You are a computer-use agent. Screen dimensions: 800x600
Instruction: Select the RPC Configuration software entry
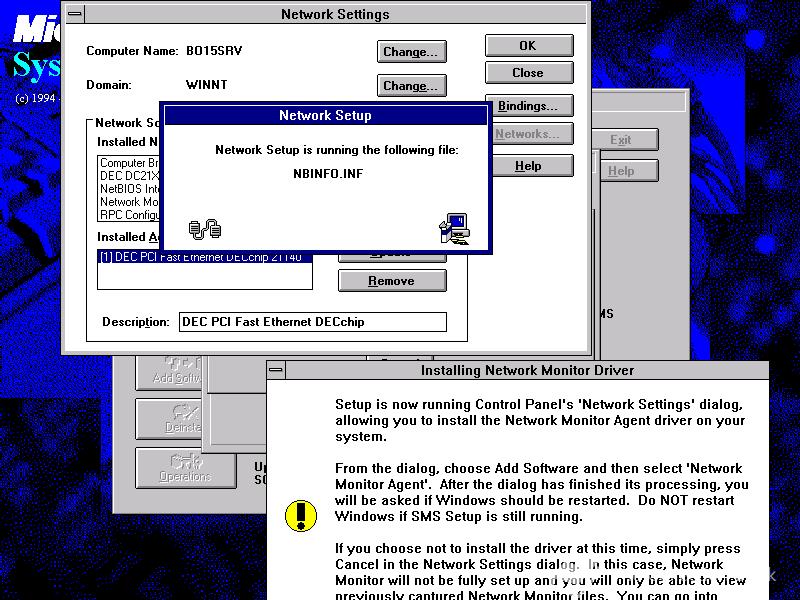(129, 215)
